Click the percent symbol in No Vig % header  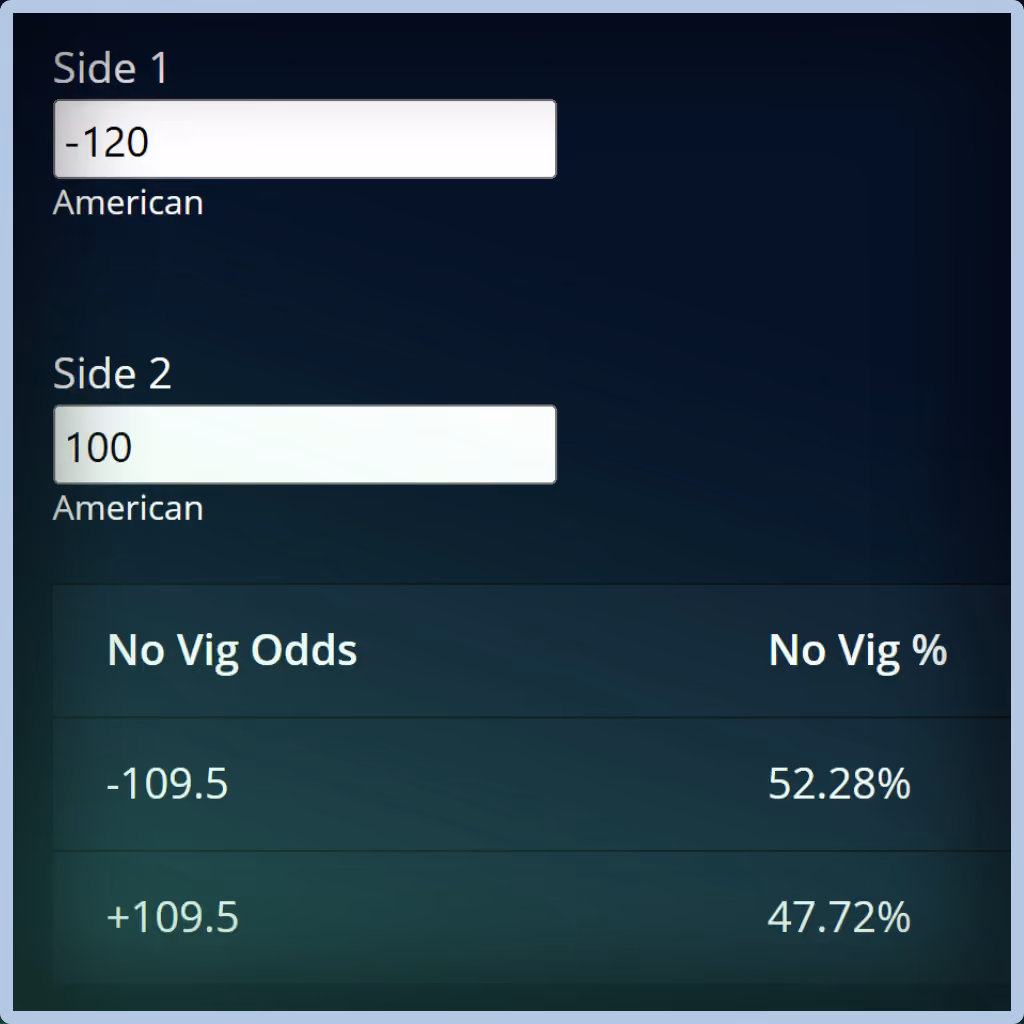929,649
